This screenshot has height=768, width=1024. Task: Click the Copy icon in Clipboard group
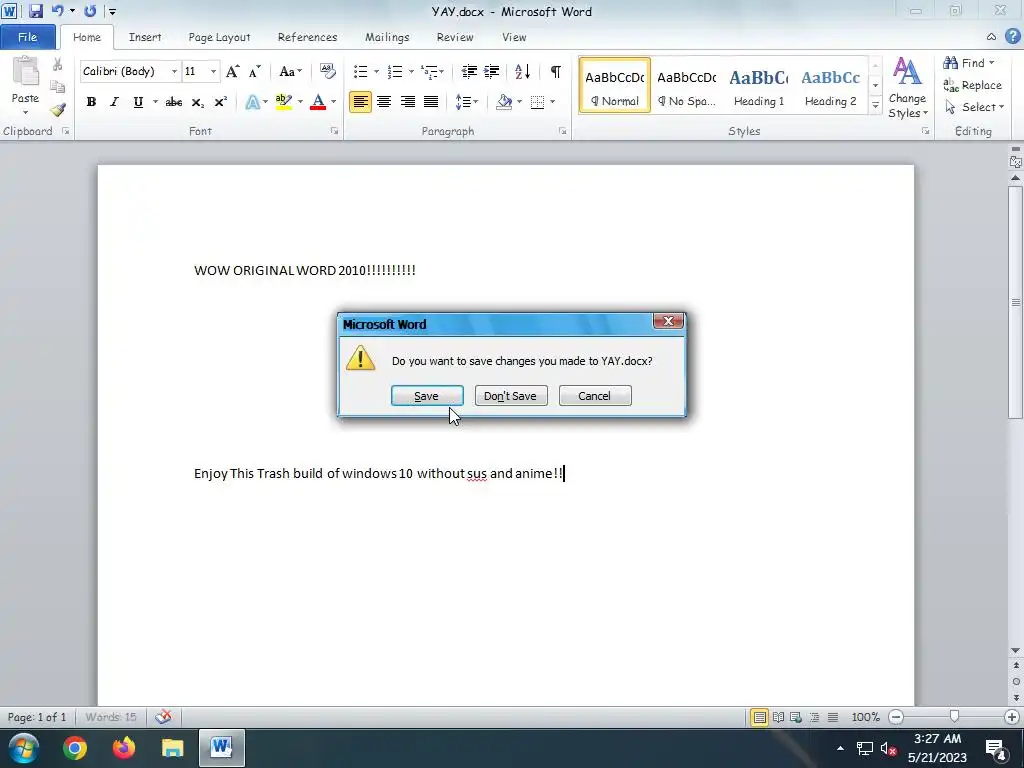[x=57, y=87]
